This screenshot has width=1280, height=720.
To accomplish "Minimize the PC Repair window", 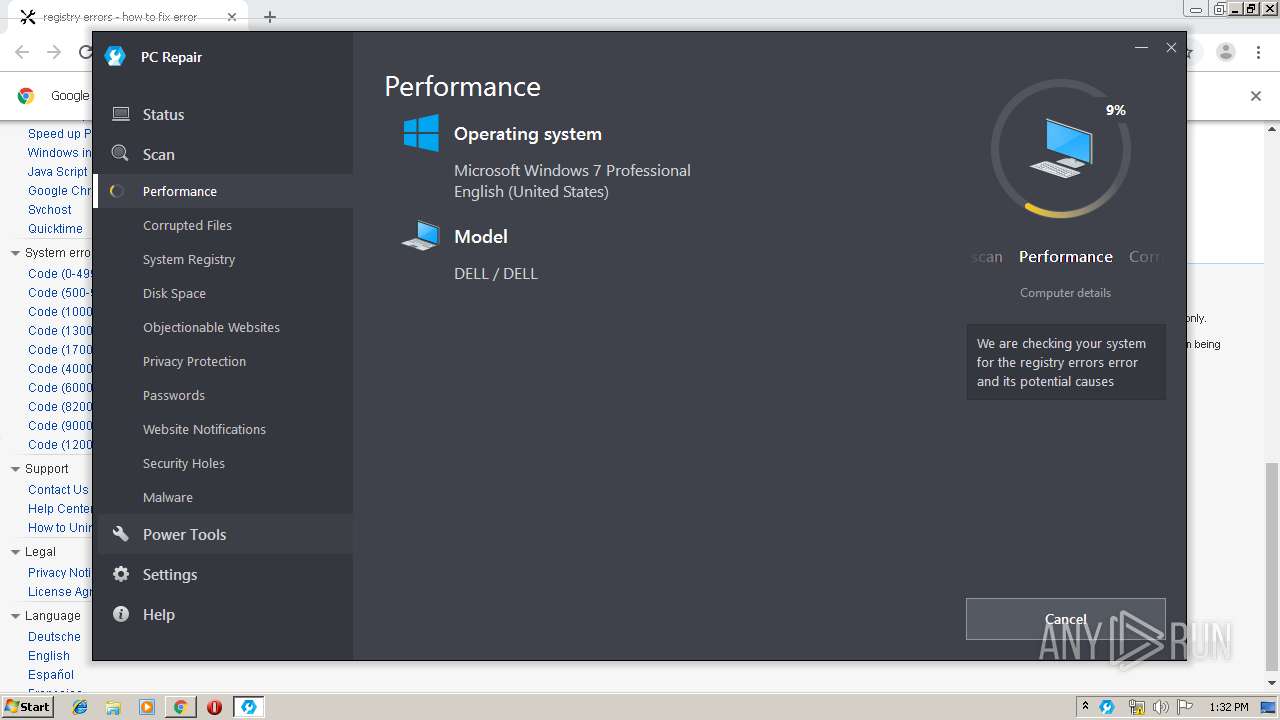I will pyautogui.click(x=1141, y=47).
